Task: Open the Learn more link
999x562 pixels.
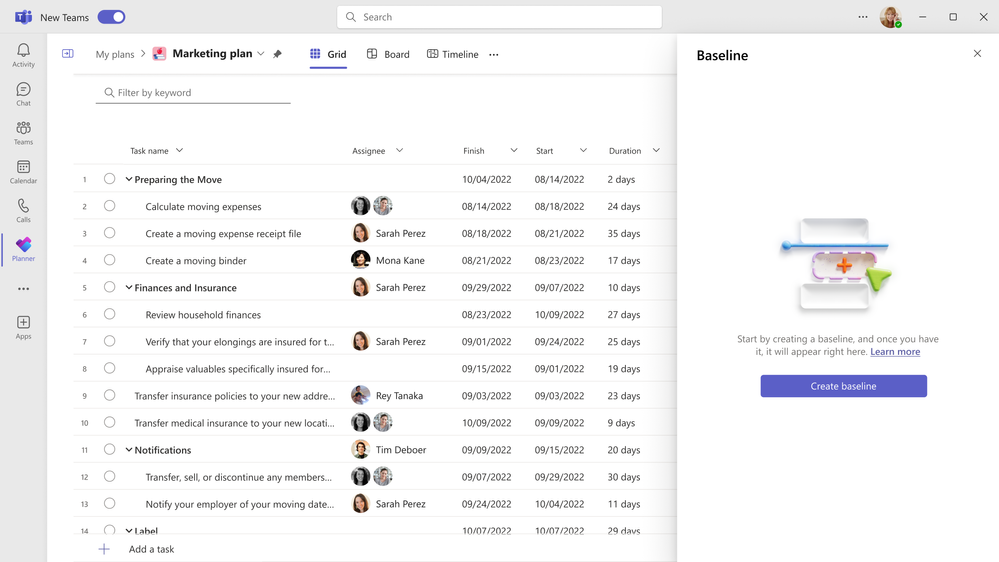Action: [895, 352]
